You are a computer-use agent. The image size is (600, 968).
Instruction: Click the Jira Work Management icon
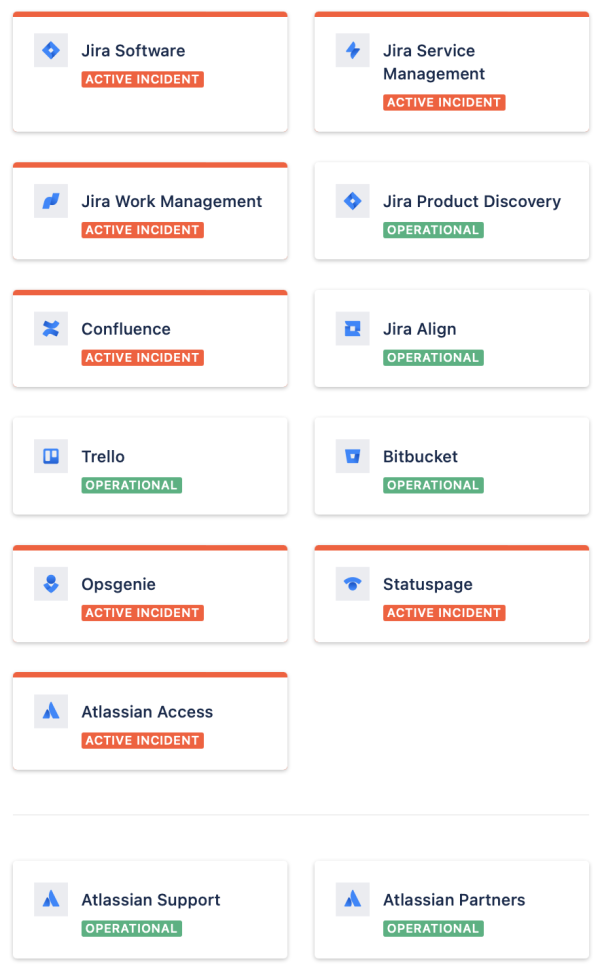coord(51,201)
